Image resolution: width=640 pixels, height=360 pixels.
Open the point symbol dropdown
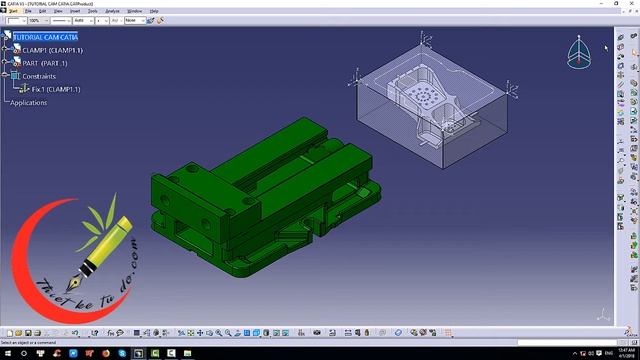click(102, 20)
